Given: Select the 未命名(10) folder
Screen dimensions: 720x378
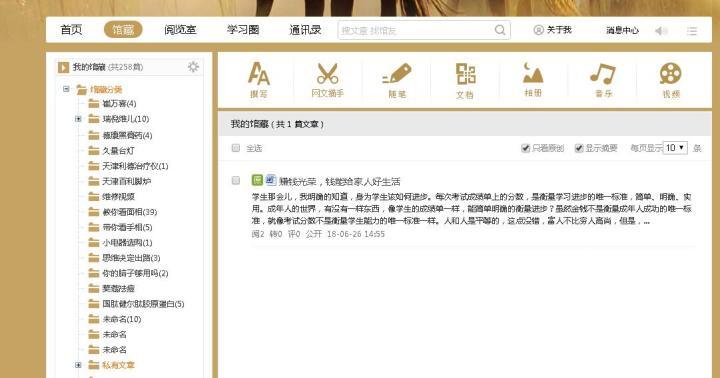Looking at the screenshot, I should [122, 319].
